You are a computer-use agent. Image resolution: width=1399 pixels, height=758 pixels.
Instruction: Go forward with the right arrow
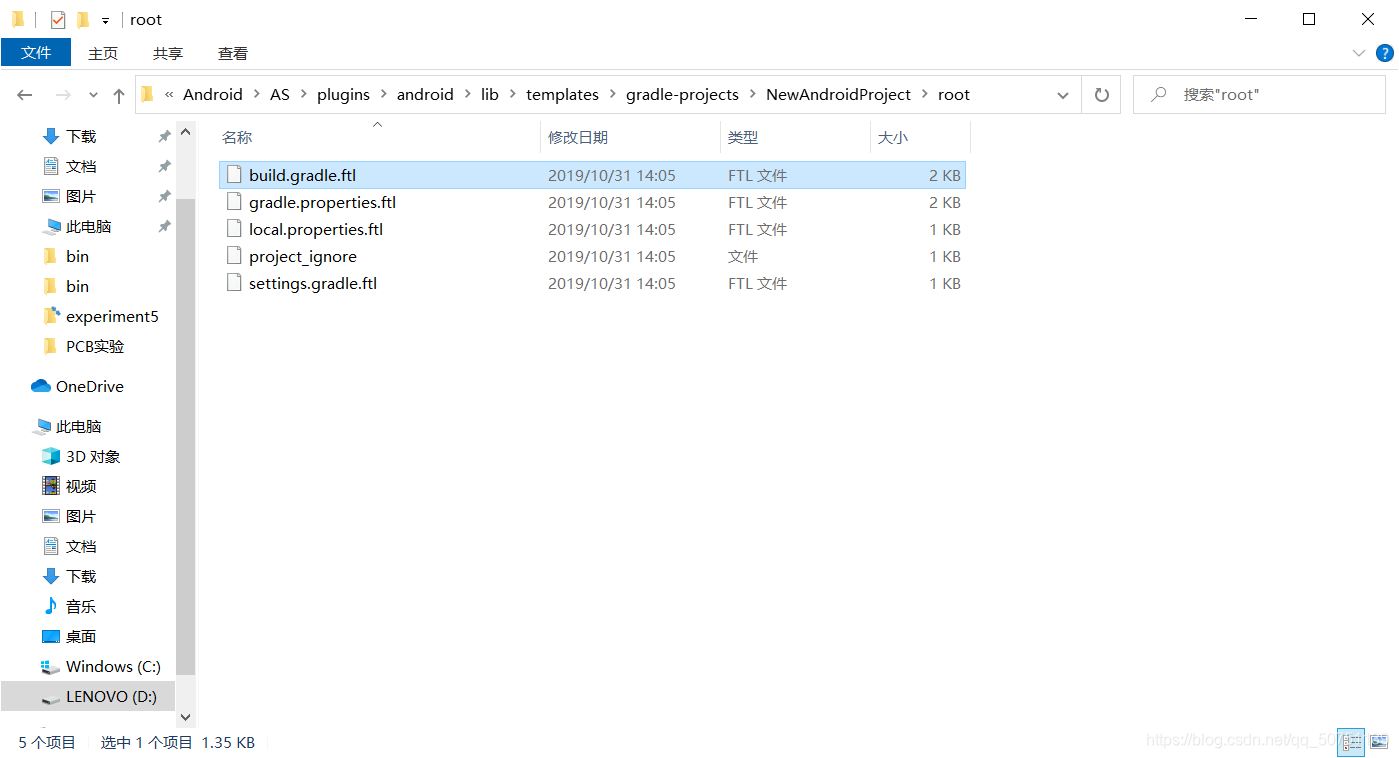[62, 95]
